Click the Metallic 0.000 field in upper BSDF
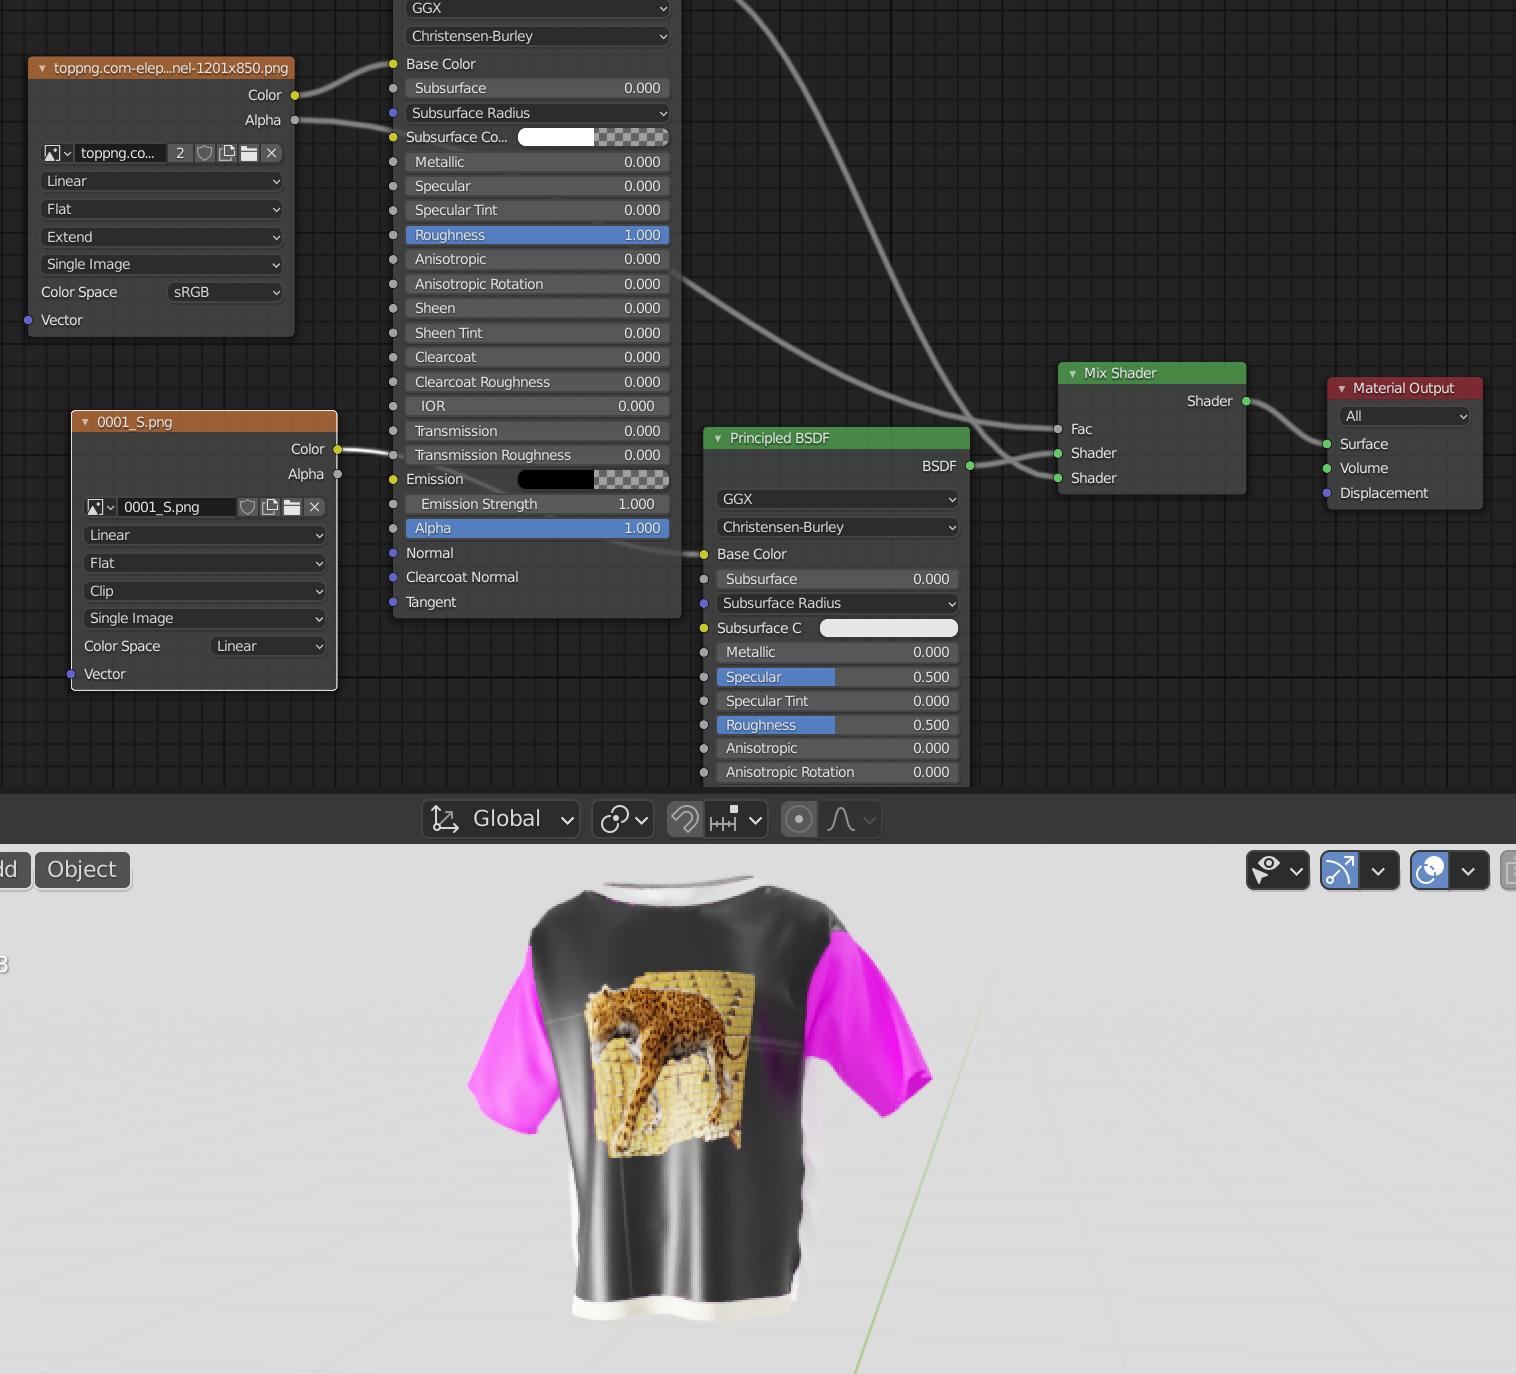This screenshot has width=1516, height=1374. [x=537, y=162]
